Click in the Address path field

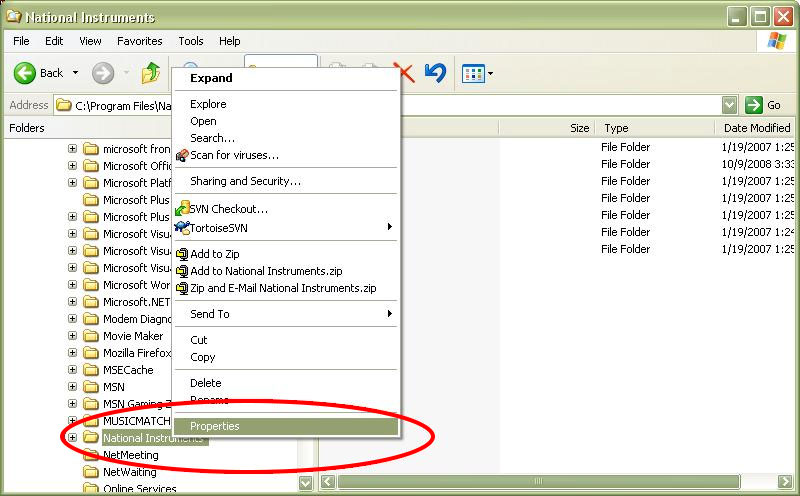coord(388,105)
